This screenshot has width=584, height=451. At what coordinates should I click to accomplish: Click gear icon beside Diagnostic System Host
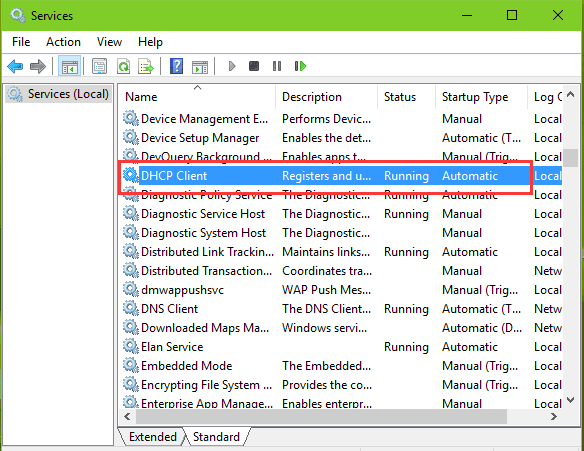pos(131,233)
